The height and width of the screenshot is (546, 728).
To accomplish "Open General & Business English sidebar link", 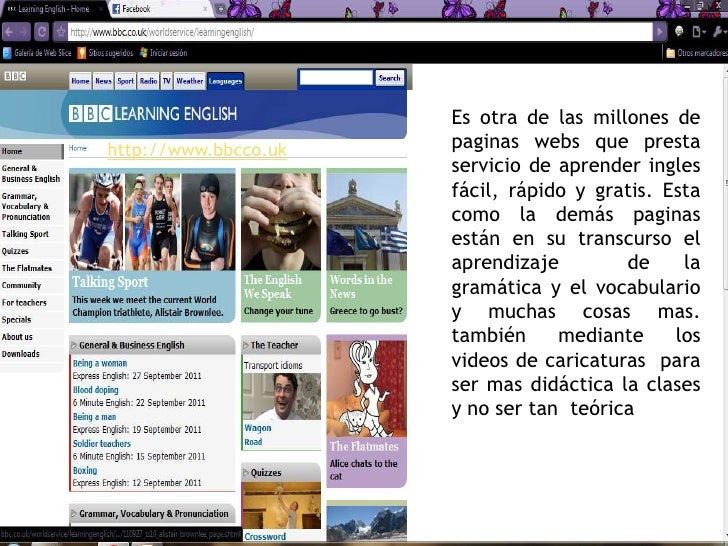I will click(32, 174).
